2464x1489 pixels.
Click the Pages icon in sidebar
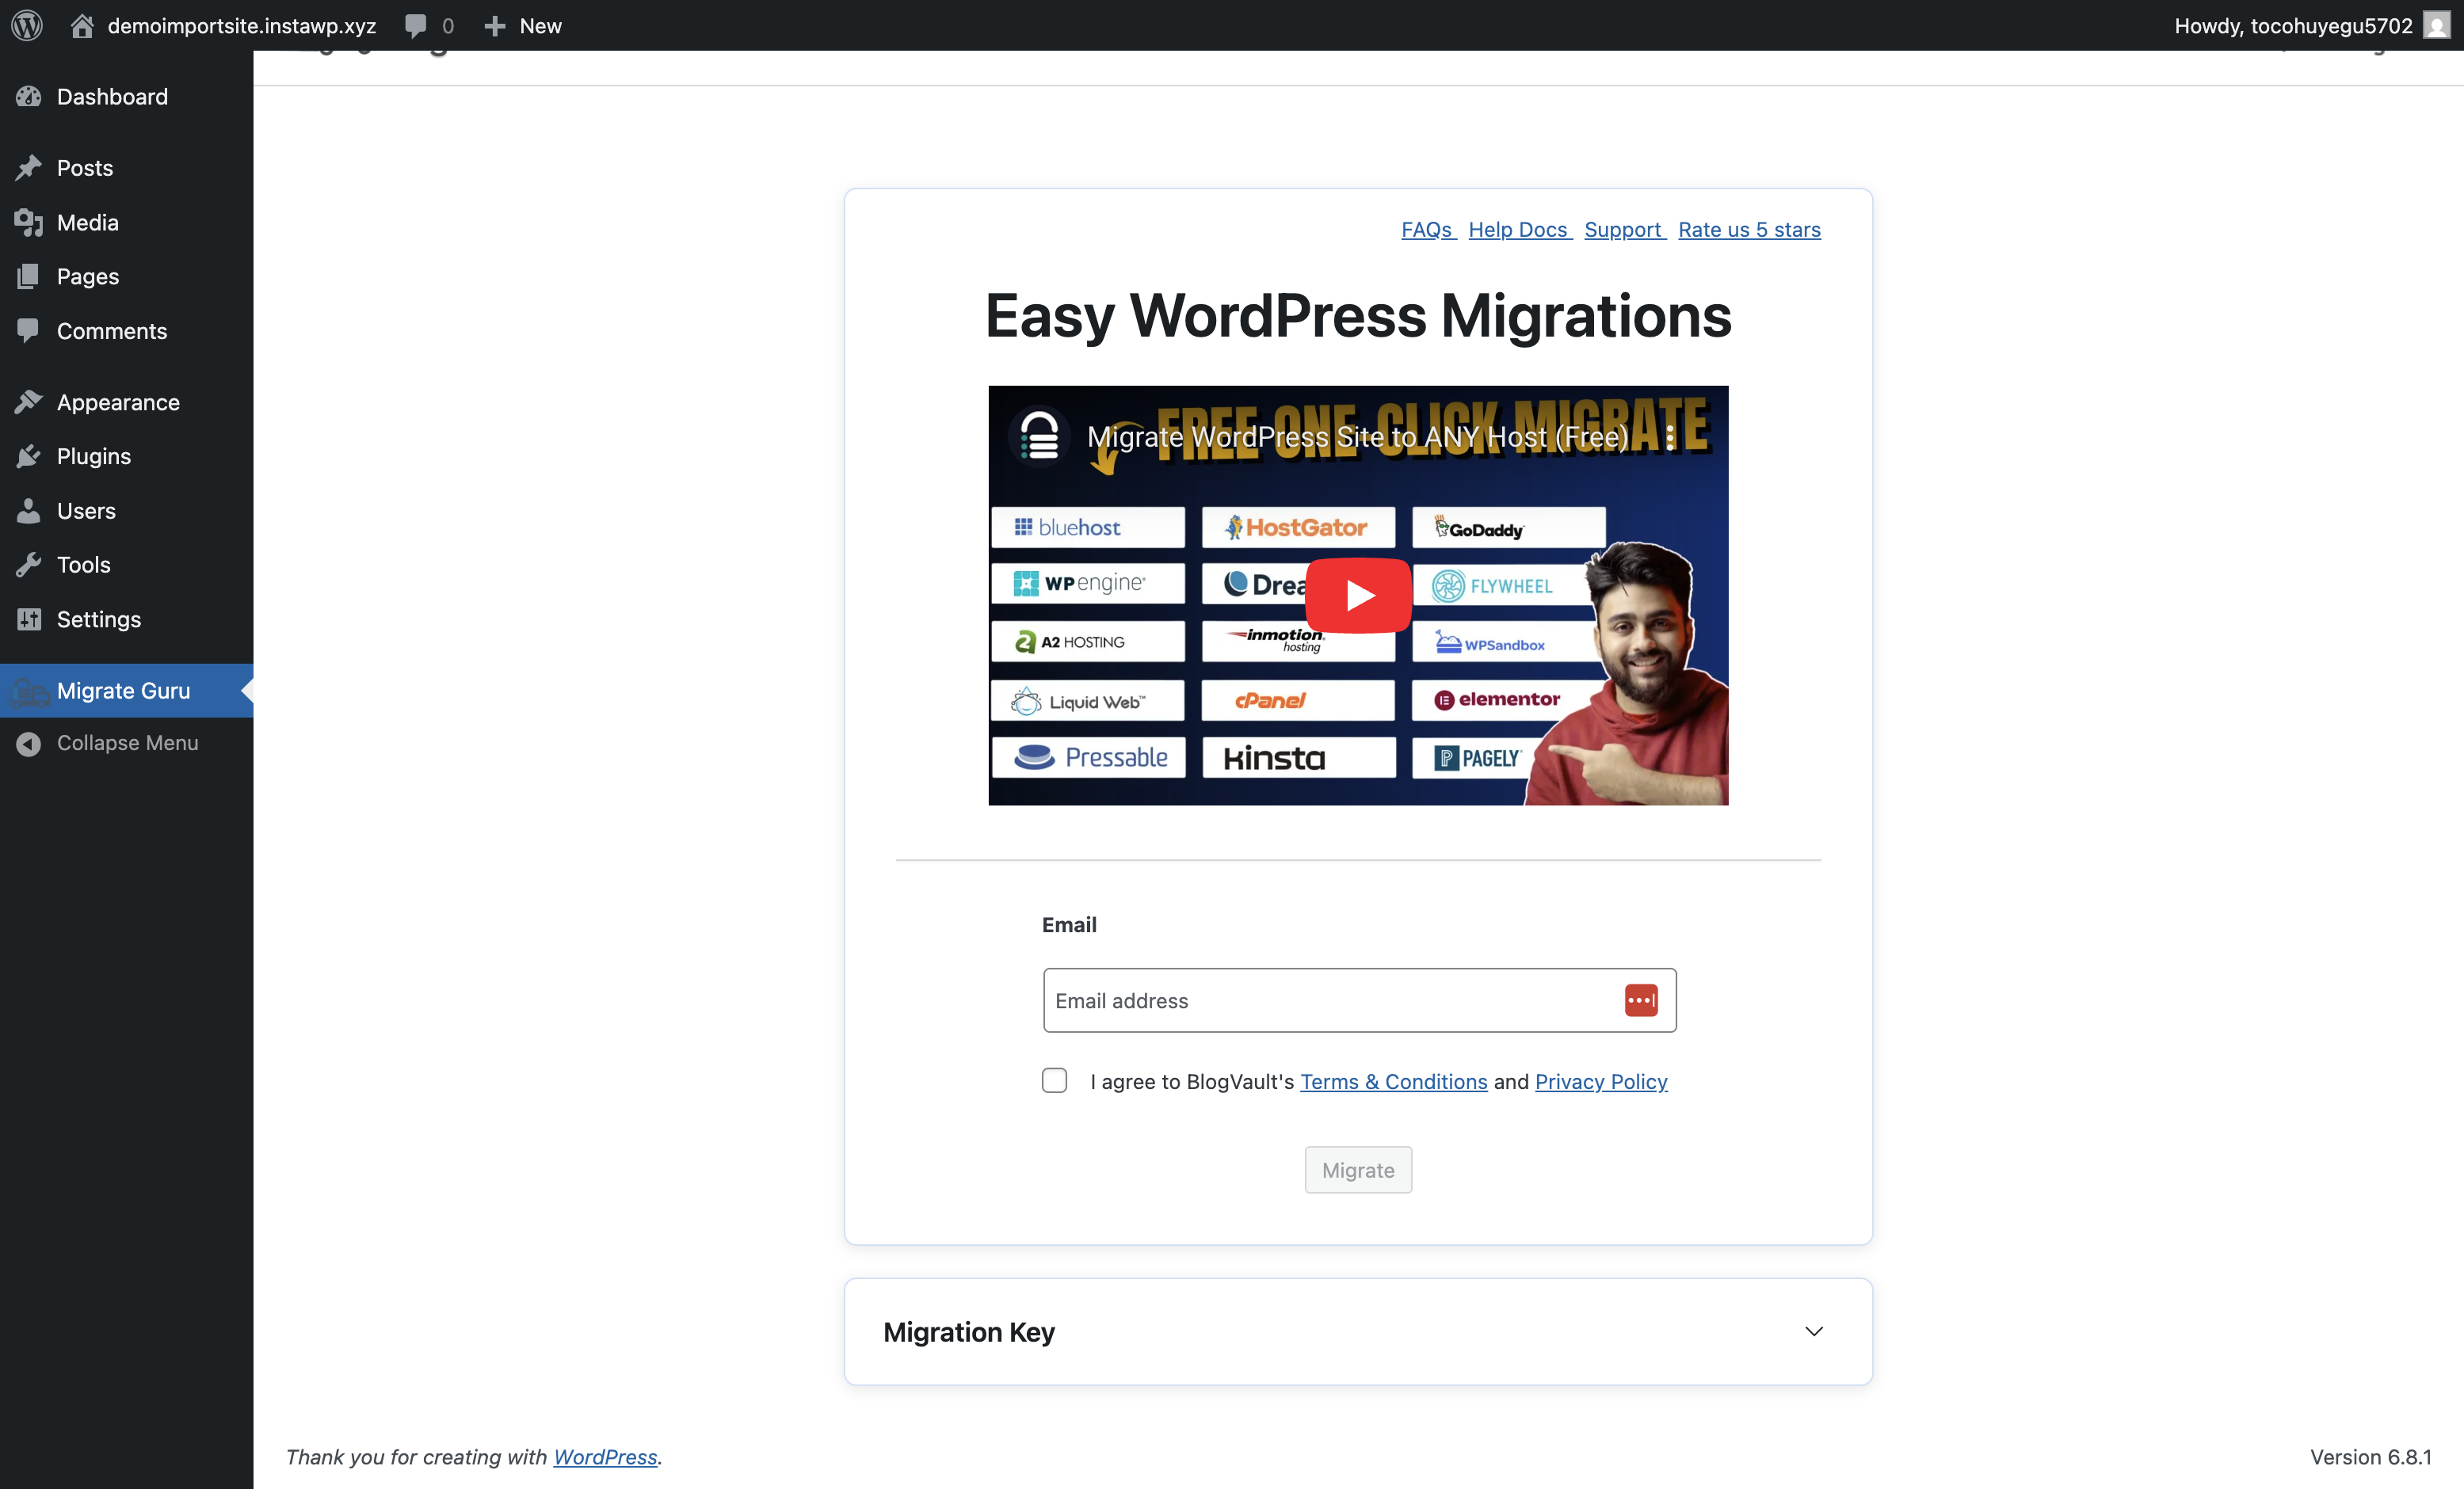(29, 276)
